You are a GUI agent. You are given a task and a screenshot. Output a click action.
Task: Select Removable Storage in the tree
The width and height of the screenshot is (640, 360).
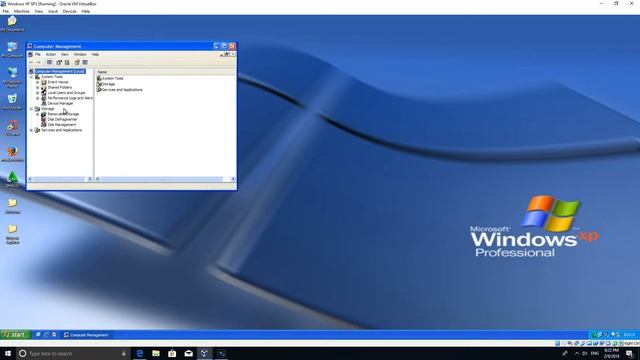63,114
